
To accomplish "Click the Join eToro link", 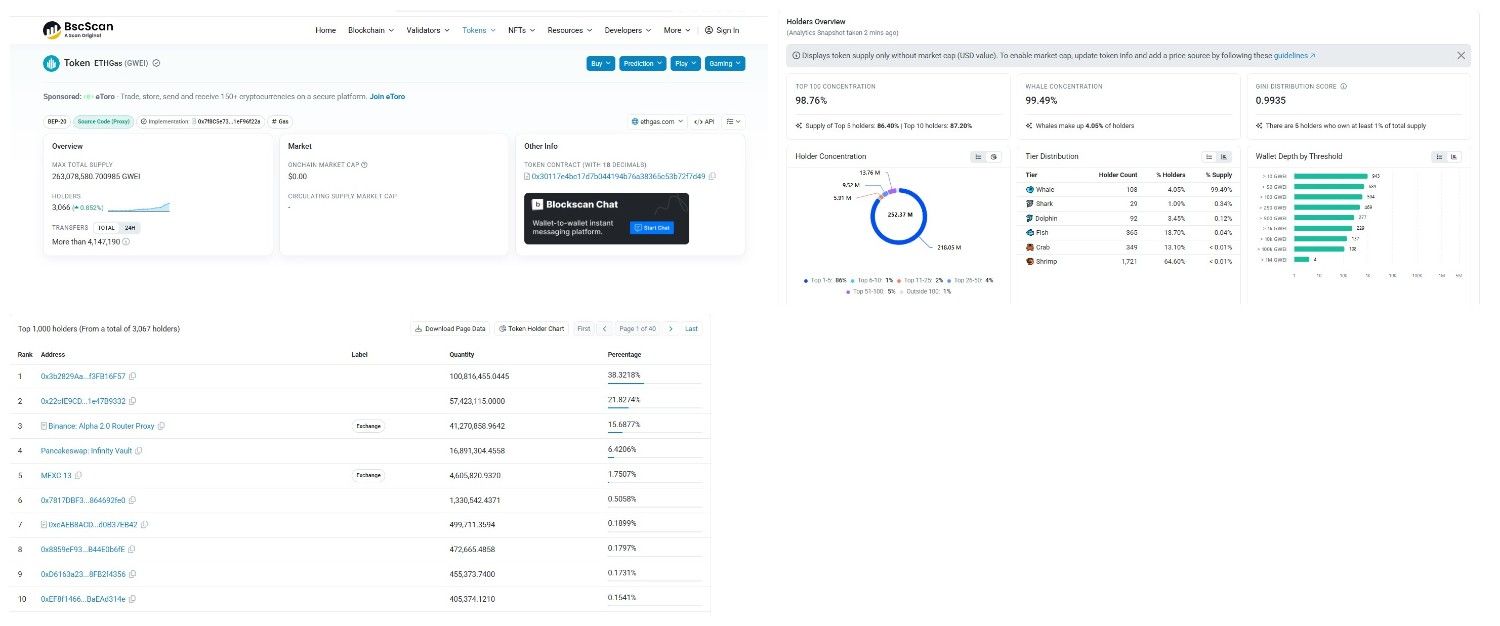I will (387, 96).
